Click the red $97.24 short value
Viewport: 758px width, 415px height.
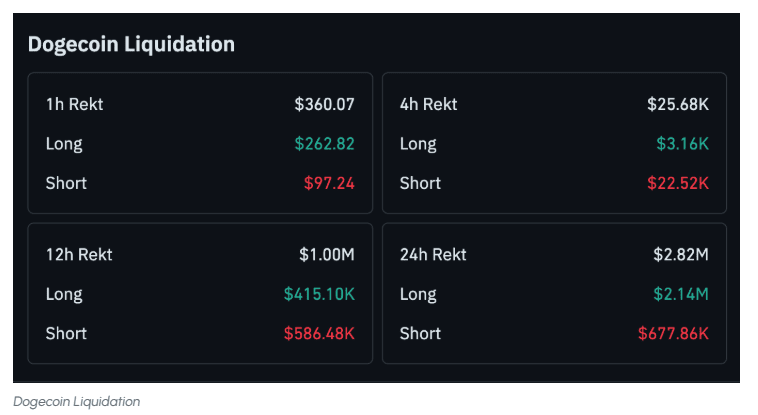[329, 183]
